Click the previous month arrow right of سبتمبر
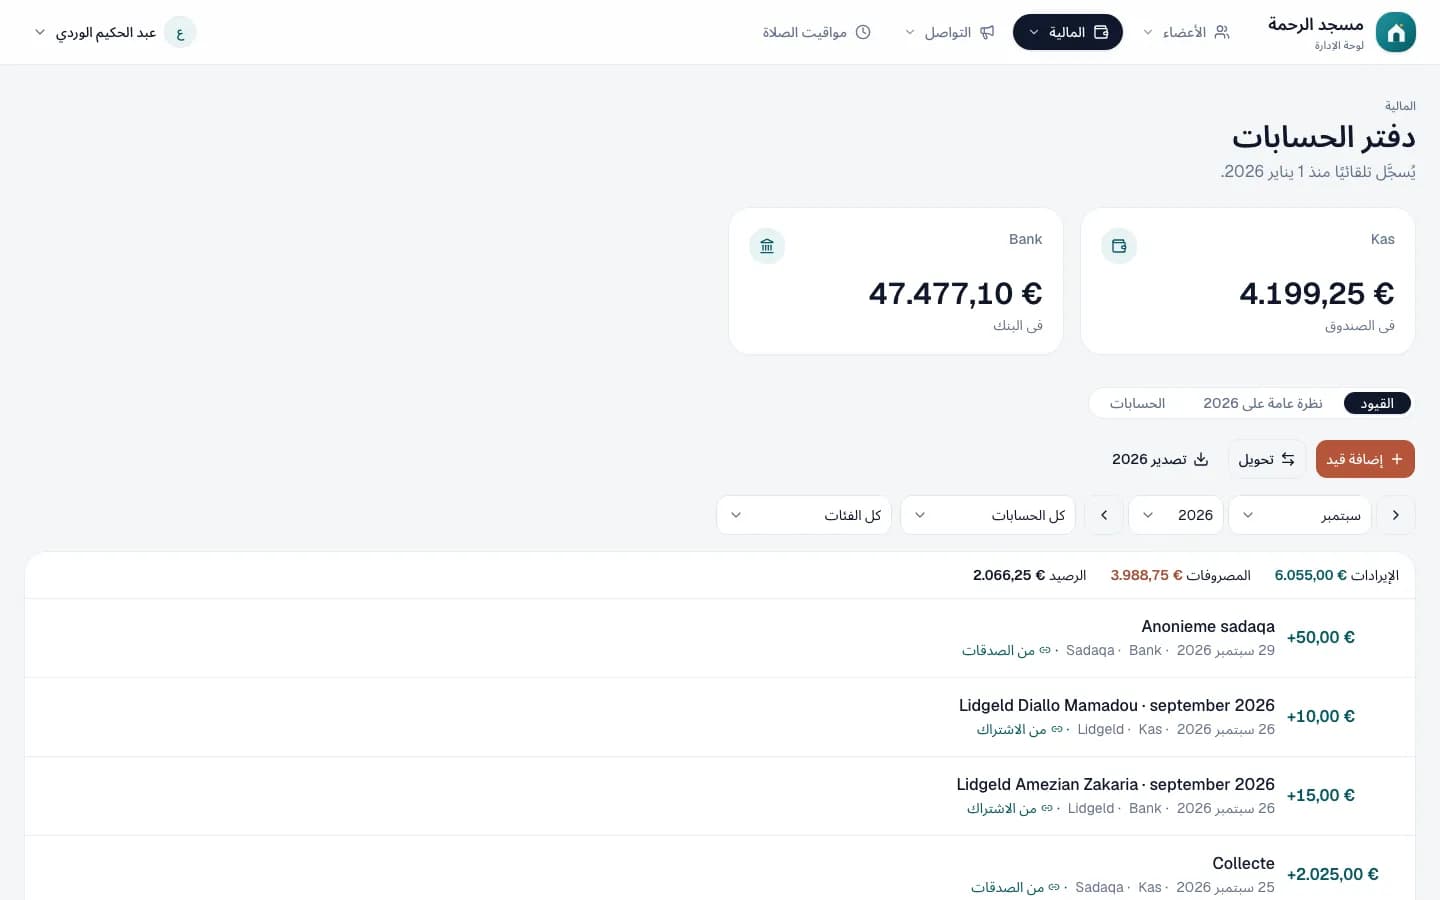The image size is (1440, 900). [x=1396, y=515]
